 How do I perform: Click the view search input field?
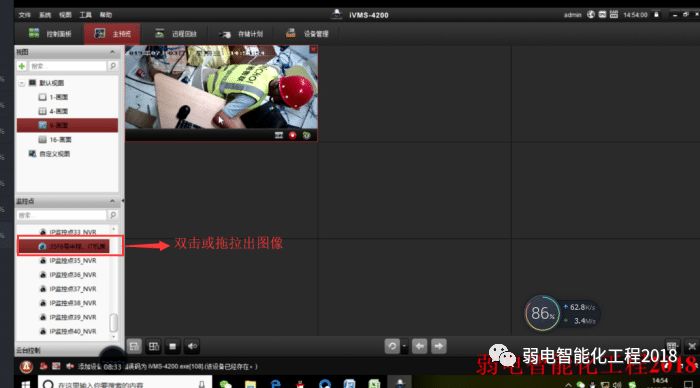pos(68,66)
